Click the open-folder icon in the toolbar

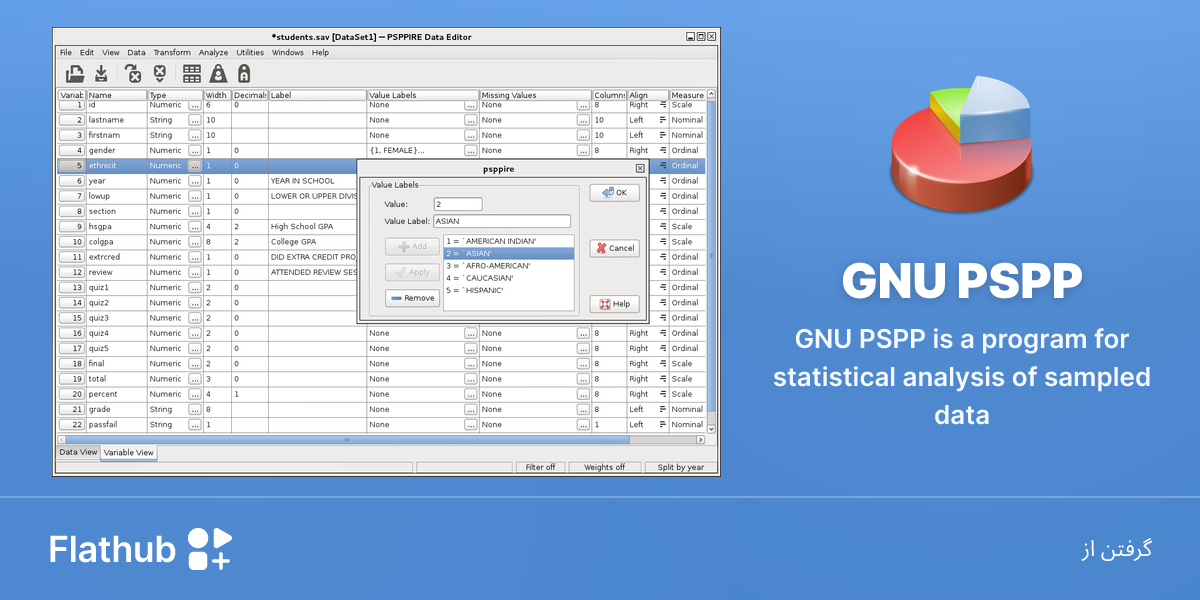pyautogui.click(x=75, y=73)
